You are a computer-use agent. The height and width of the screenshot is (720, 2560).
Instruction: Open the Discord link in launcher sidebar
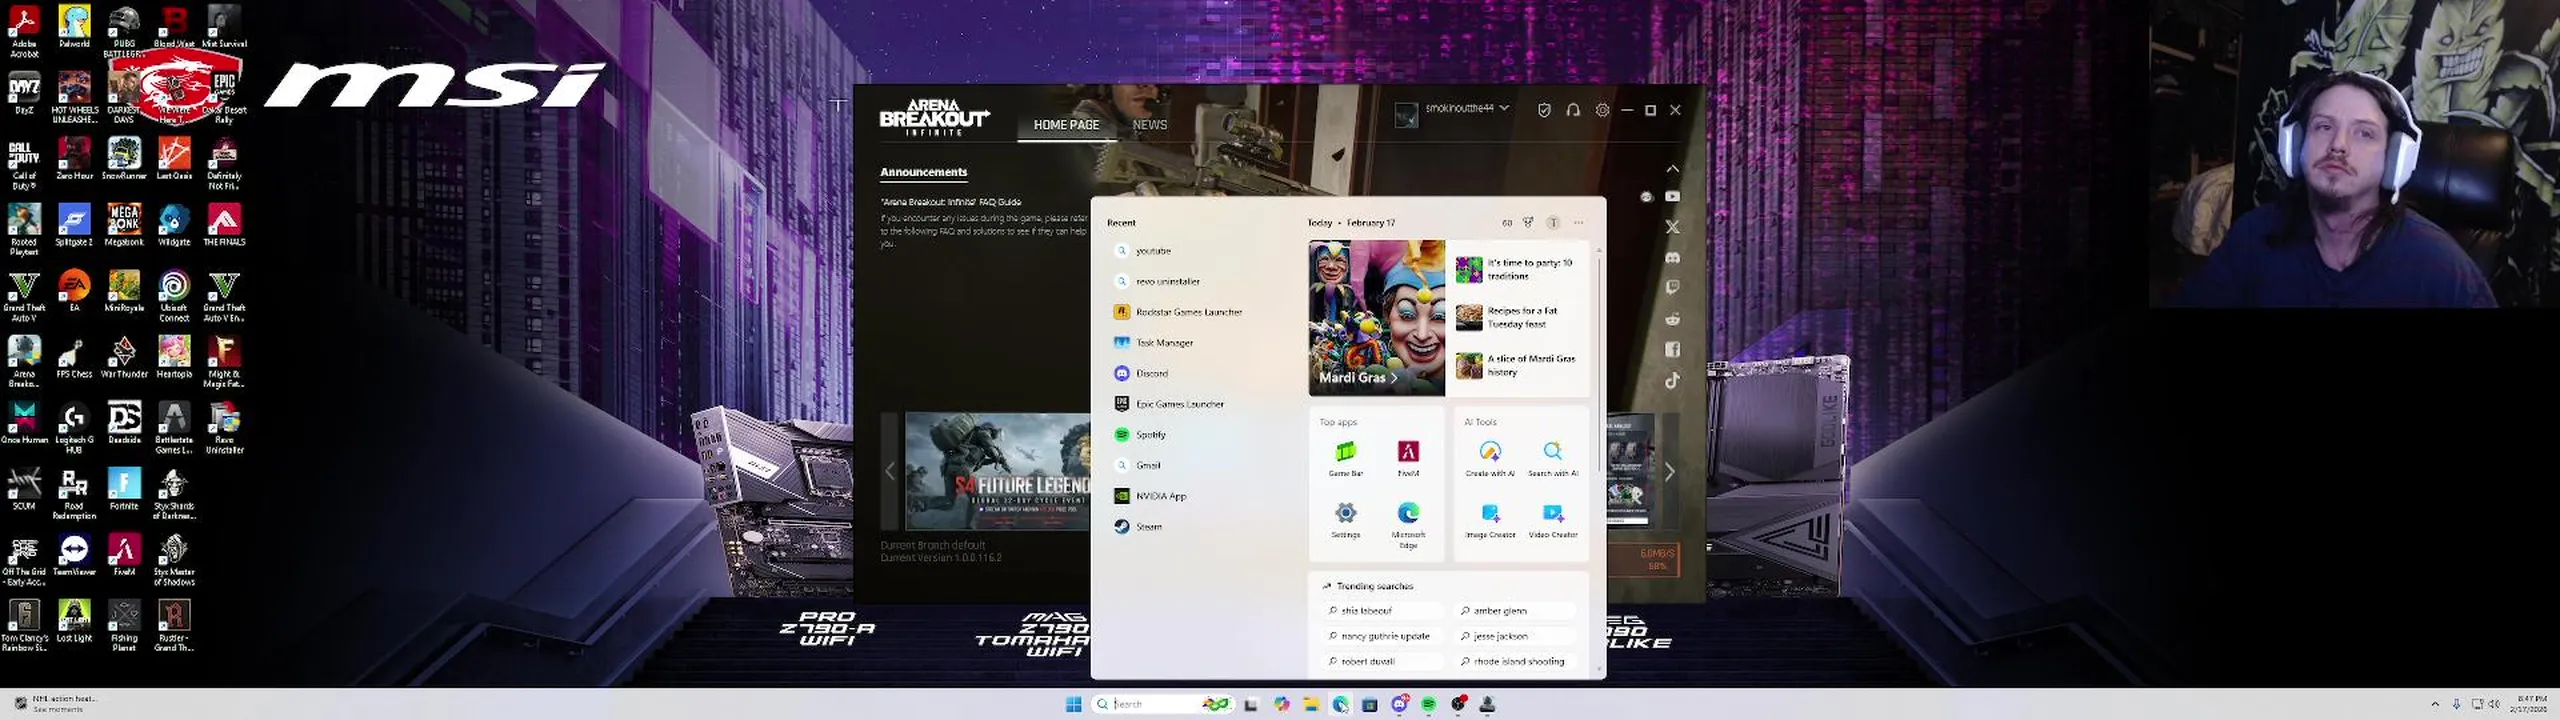(x=1672, y=258)
